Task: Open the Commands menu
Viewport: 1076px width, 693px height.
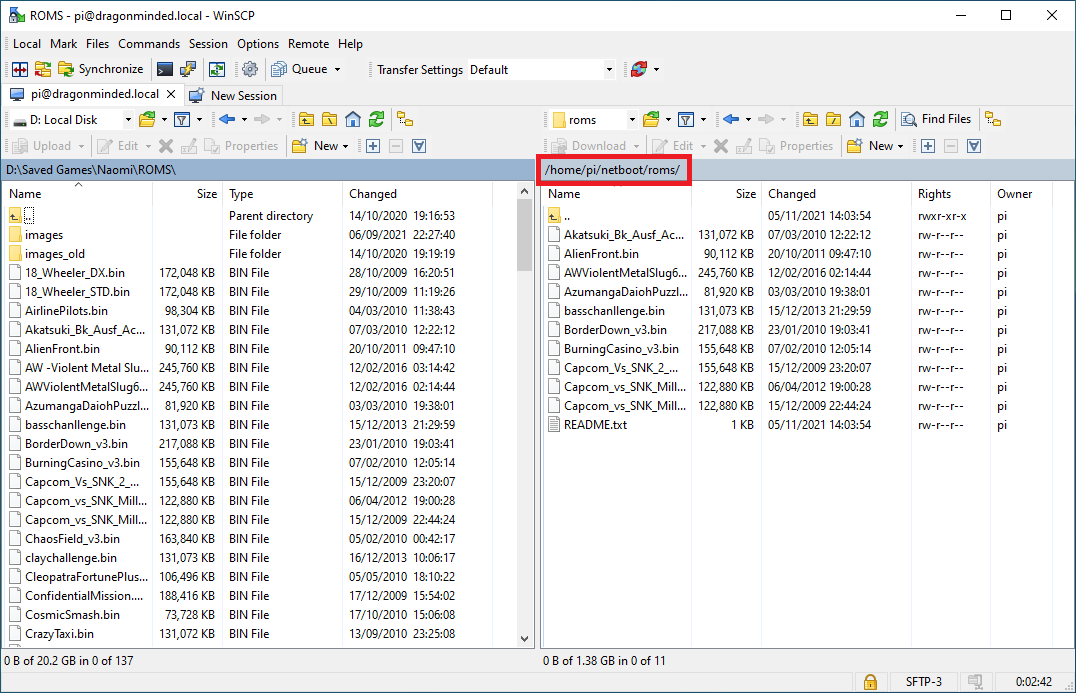Action: click(x=149, y=44)
